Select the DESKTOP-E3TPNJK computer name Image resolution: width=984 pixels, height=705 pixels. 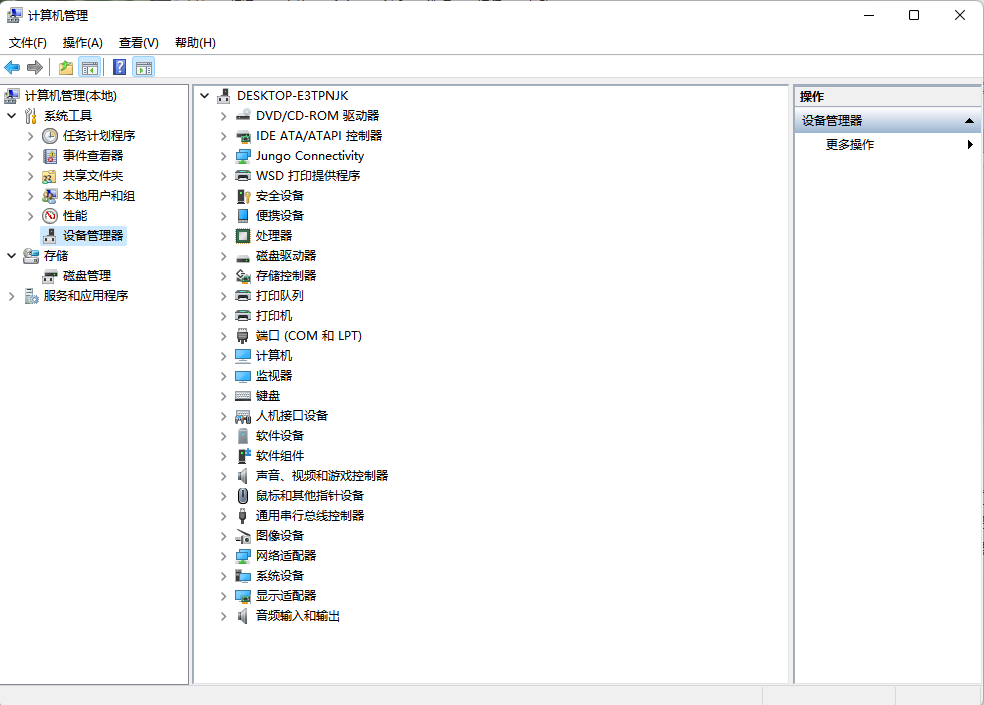click(x=292, y=95)
